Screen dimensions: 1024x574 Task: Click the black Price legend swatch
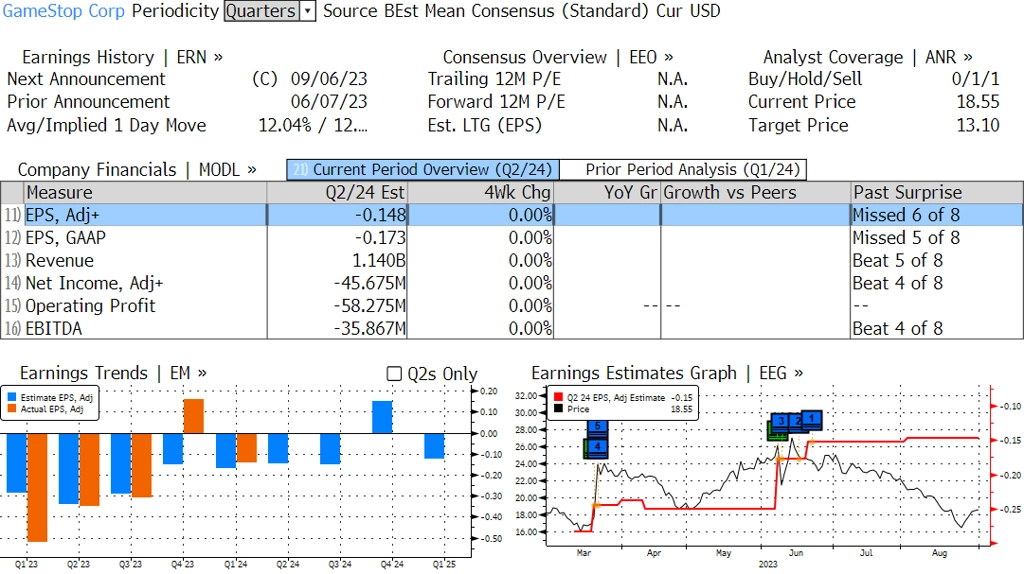coord(558,409)
